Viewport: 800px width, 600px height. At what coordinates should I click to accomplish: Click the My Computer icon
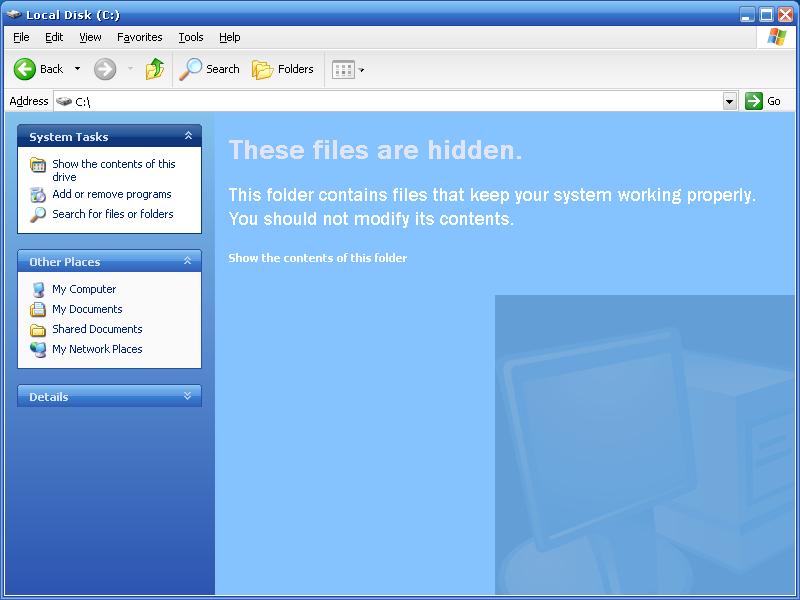(x=38, y=290)
